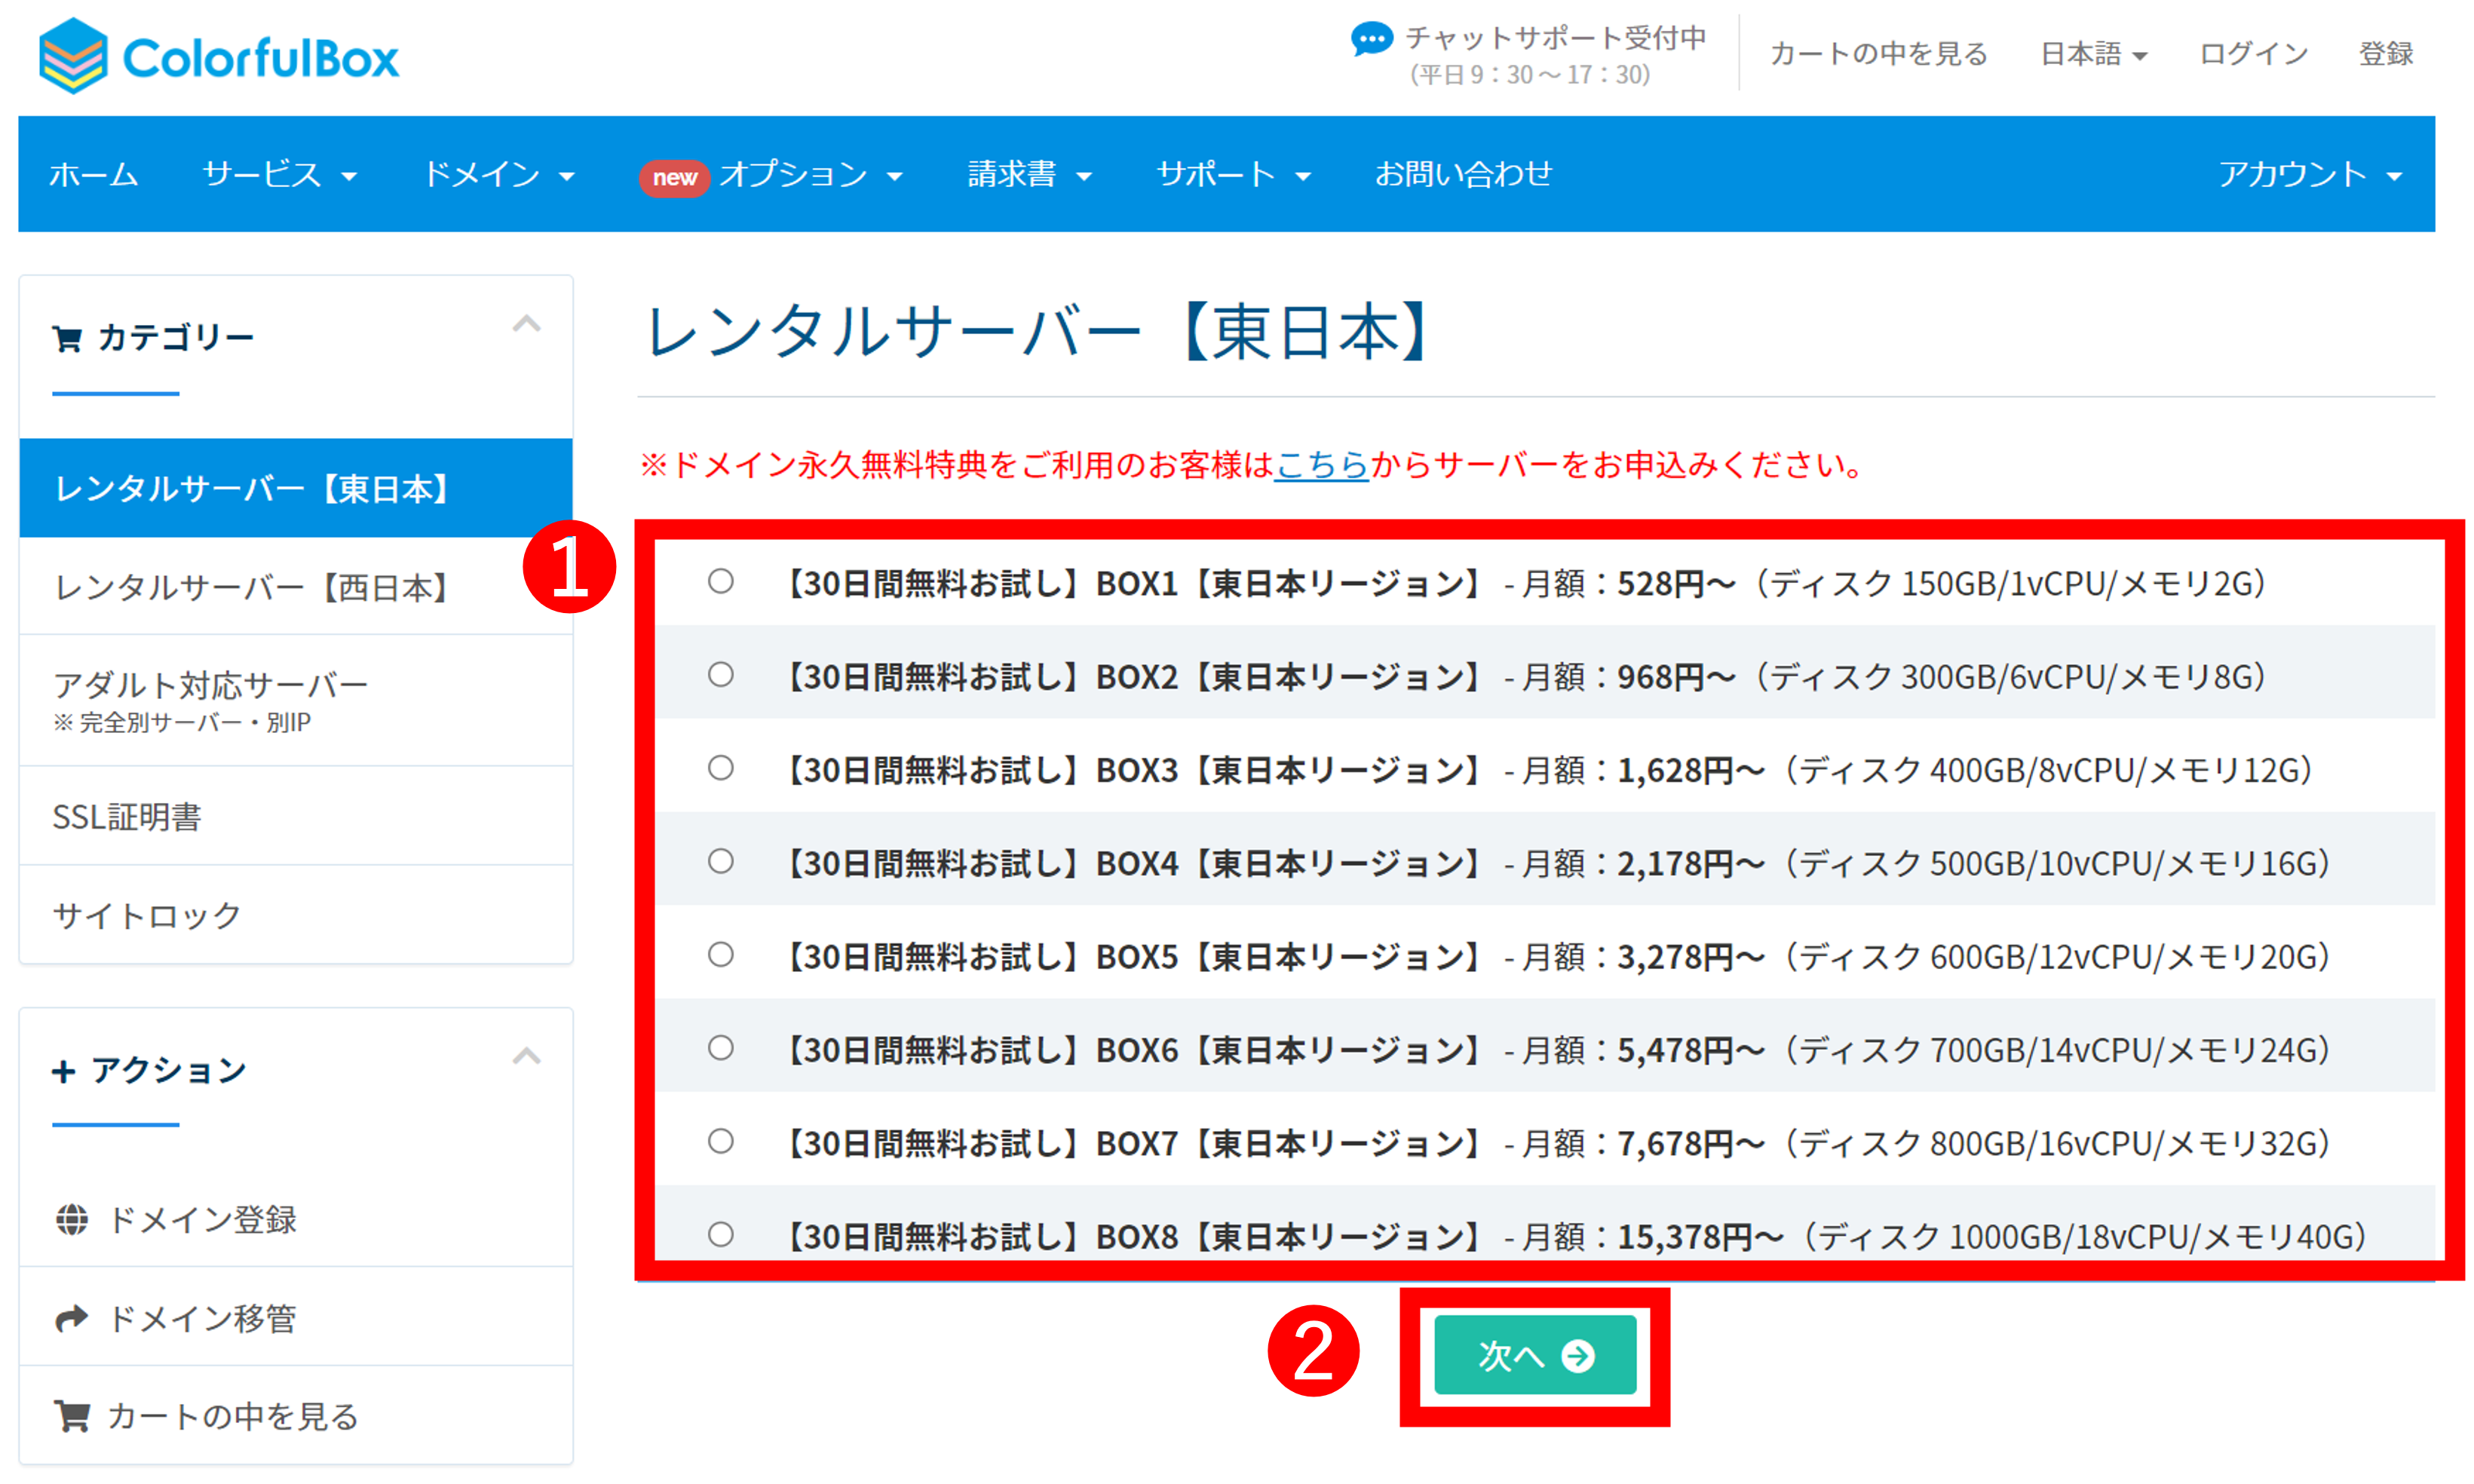Select the BOX4 2,178円 plan radio button
2474x1484 pixels.
tap(720, 861)
